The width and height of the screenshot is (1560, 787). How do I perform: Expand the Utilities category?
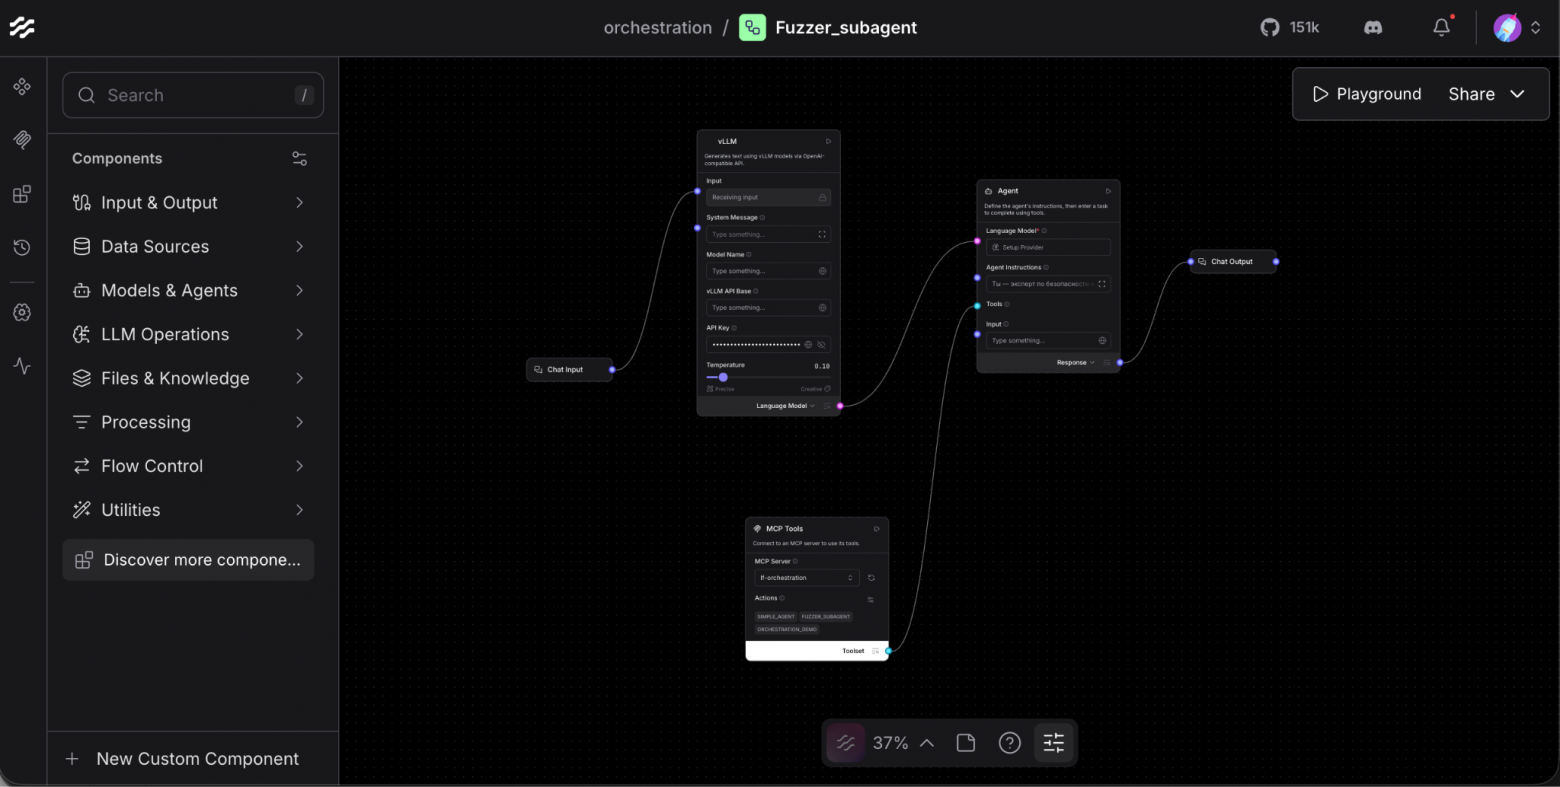[x=188, y=511]
